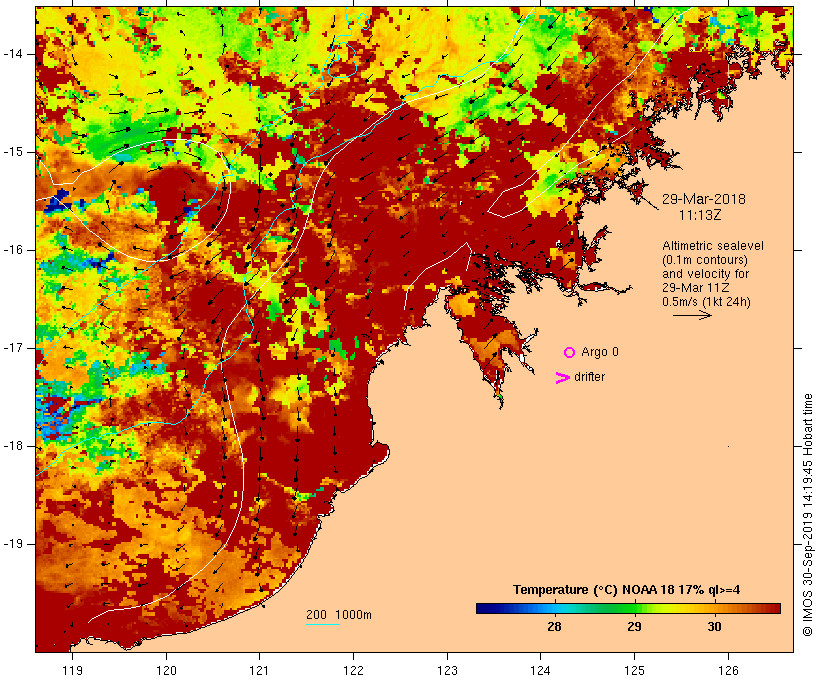
Task: Click the 'Temperature (°C) NOAA 18' title
Action: pyautogui.click(x=594, y=590)
